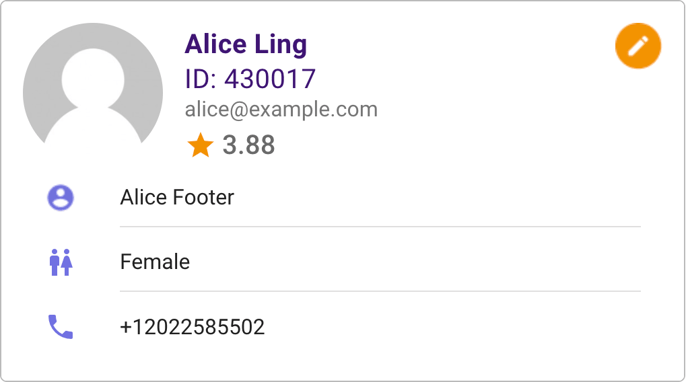Click the number 430017 in the ID line

270,79
